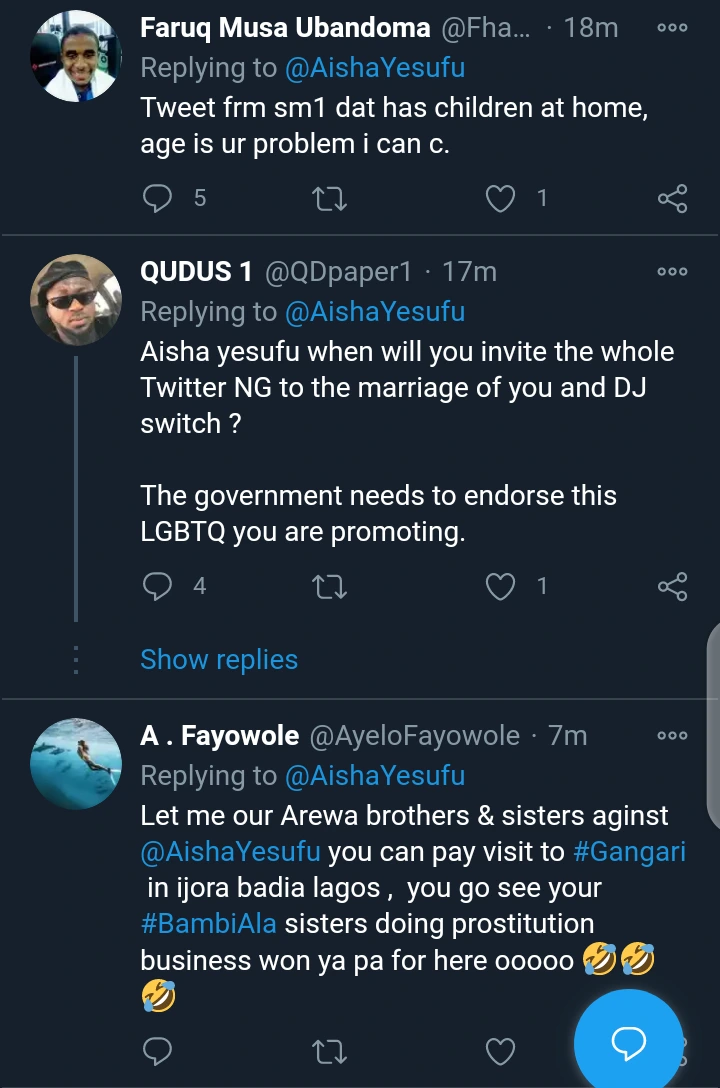Open the #BambiAla hashtag link

coord(208,923)
